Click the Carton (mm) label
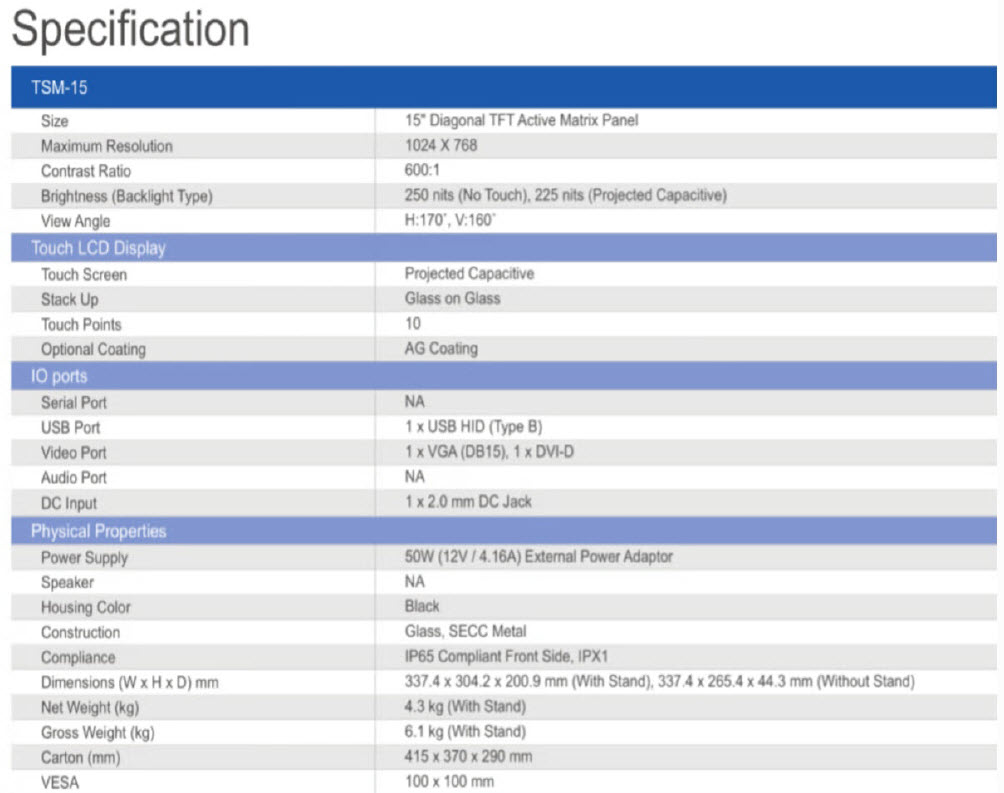 click(x=81, y=758)
